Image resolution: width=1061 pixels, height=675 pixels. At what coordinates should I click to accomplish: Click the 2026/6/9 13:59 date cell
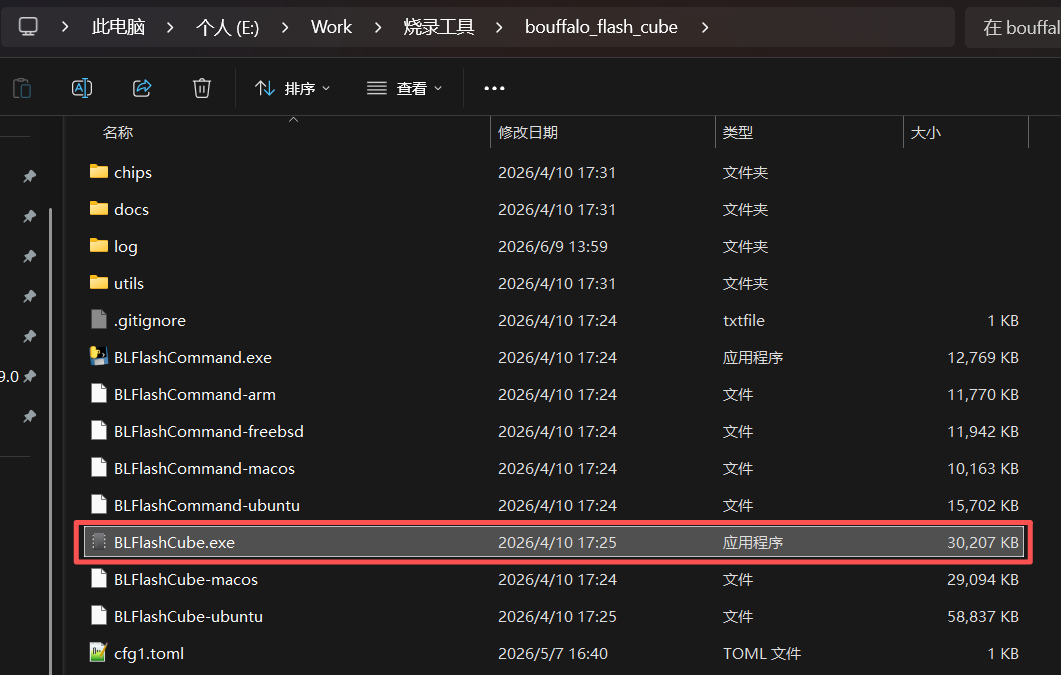[553, 246]
